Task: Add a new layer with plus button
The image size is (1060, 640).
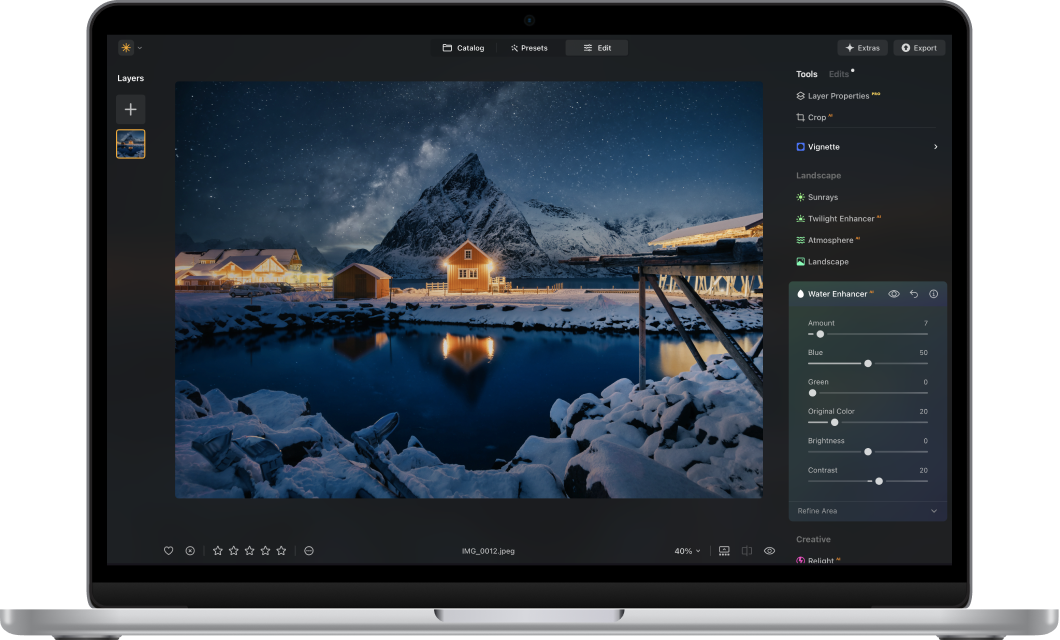Action: [x=130, y=109]
